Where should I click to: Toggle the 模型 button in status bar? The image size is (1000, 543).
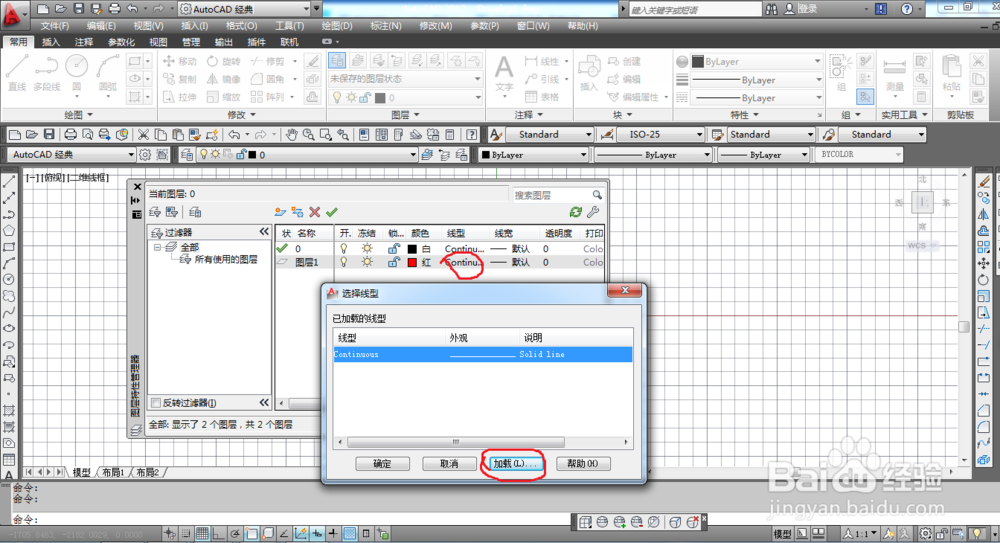(x=782, y=533)
